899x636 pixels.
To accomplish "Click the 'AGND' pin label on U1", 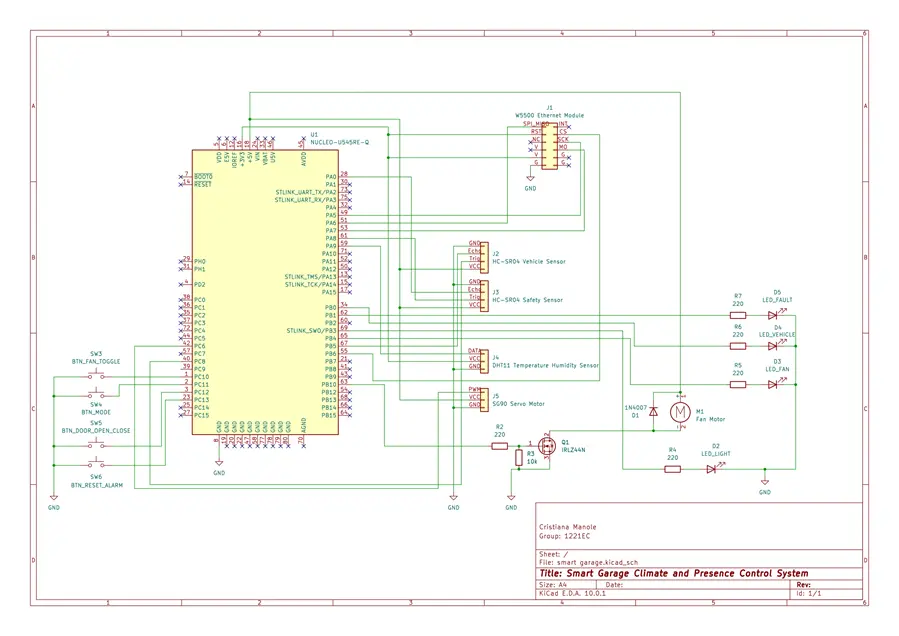I will [303, 425].
